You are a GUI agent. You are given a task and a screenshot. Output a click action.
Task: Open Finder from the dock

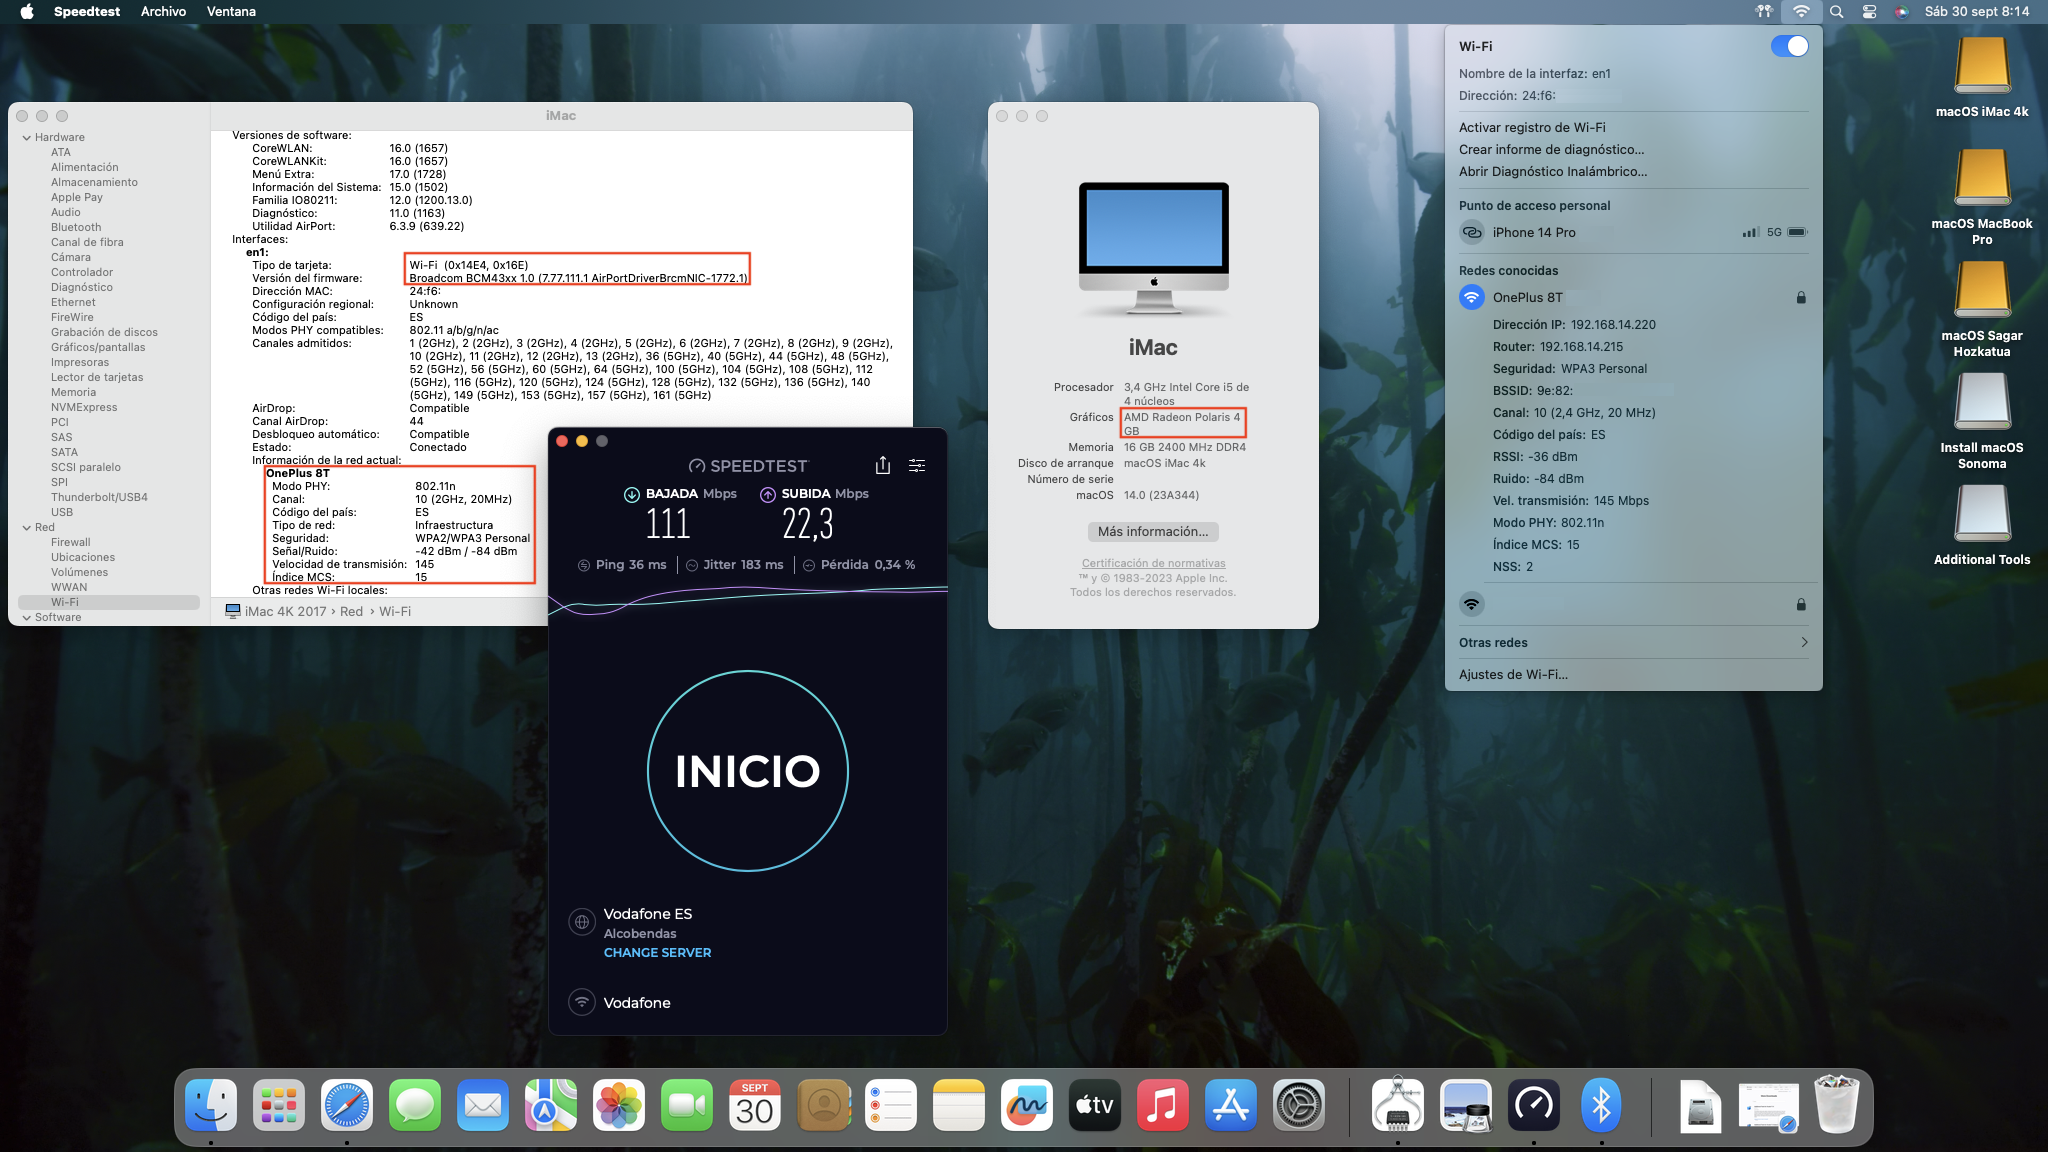(211, 1105)
